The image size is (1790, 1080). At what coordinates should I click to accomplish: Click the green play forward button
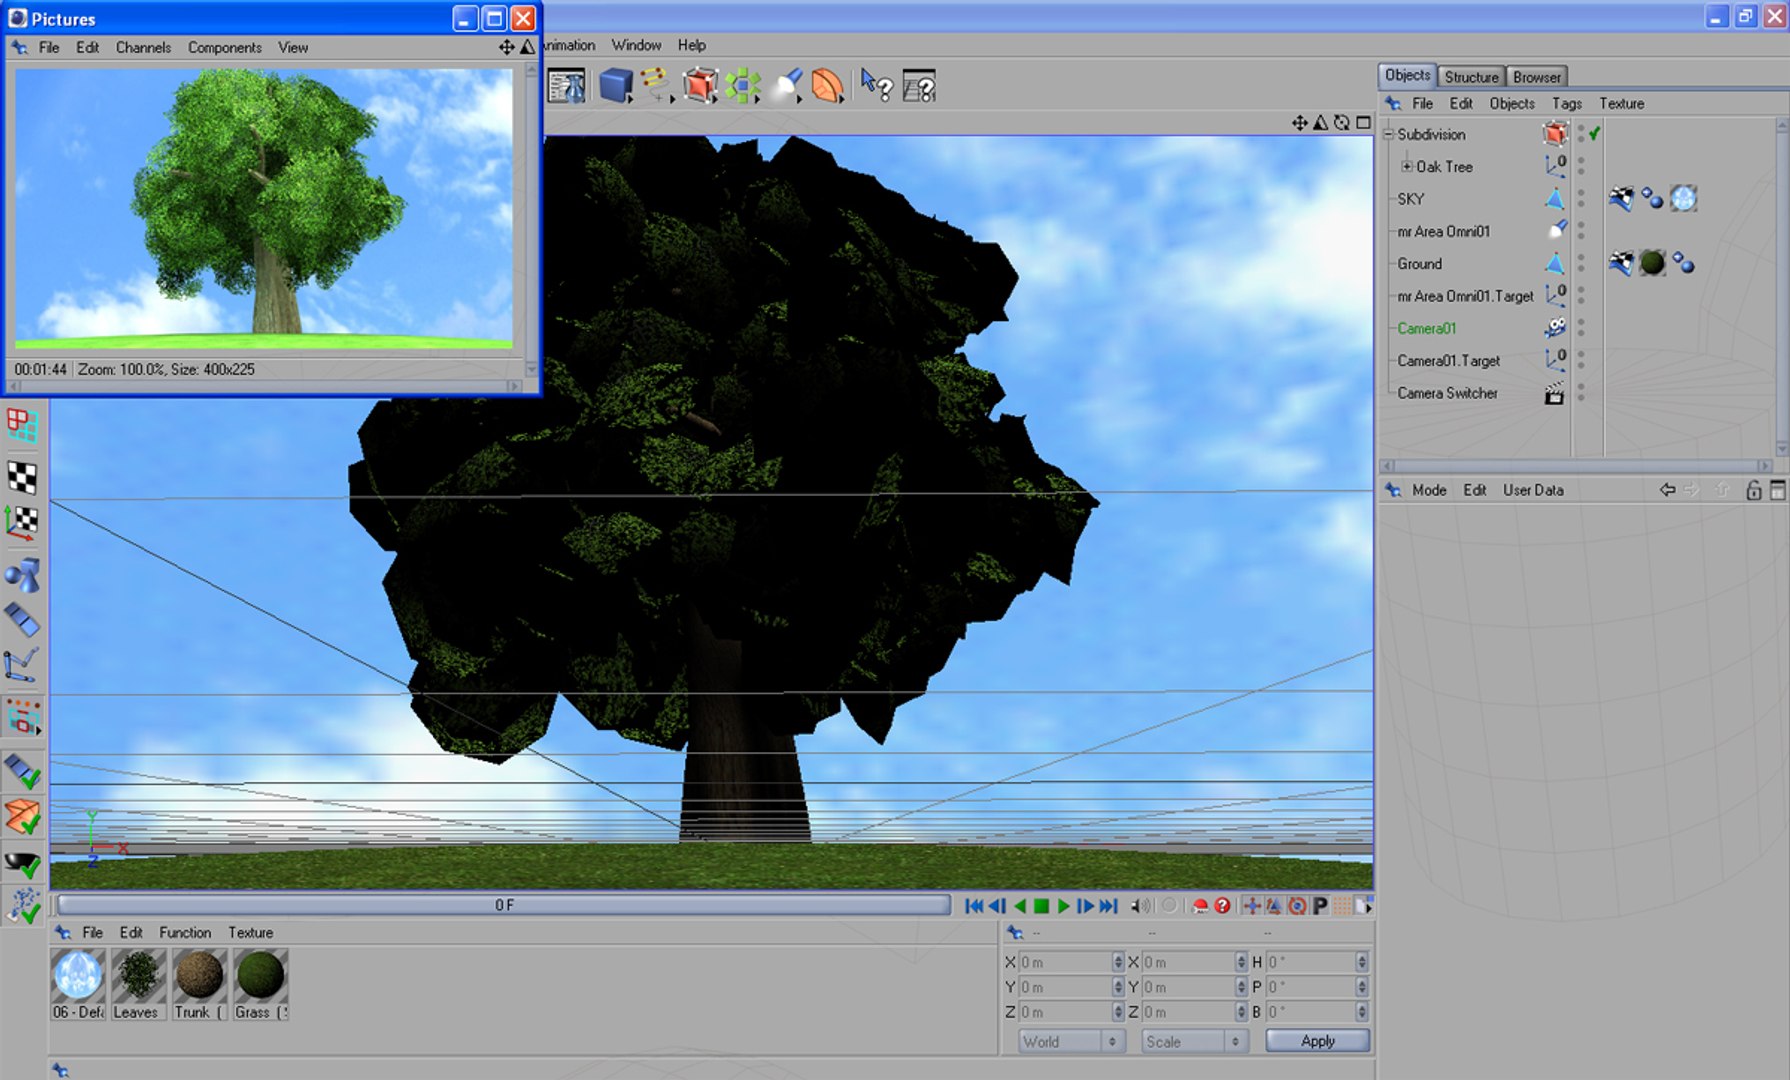tap(1063, 906)
